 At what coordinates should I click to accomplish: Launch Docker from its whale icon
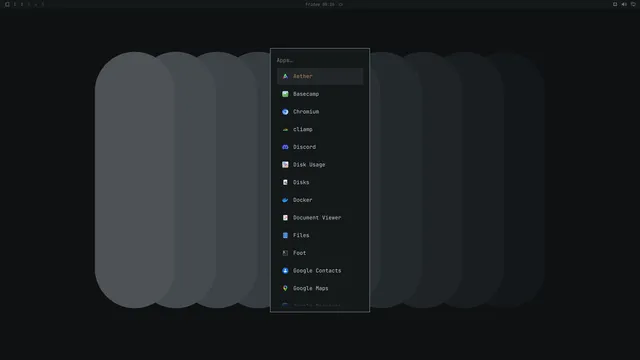tap(285, 200)
